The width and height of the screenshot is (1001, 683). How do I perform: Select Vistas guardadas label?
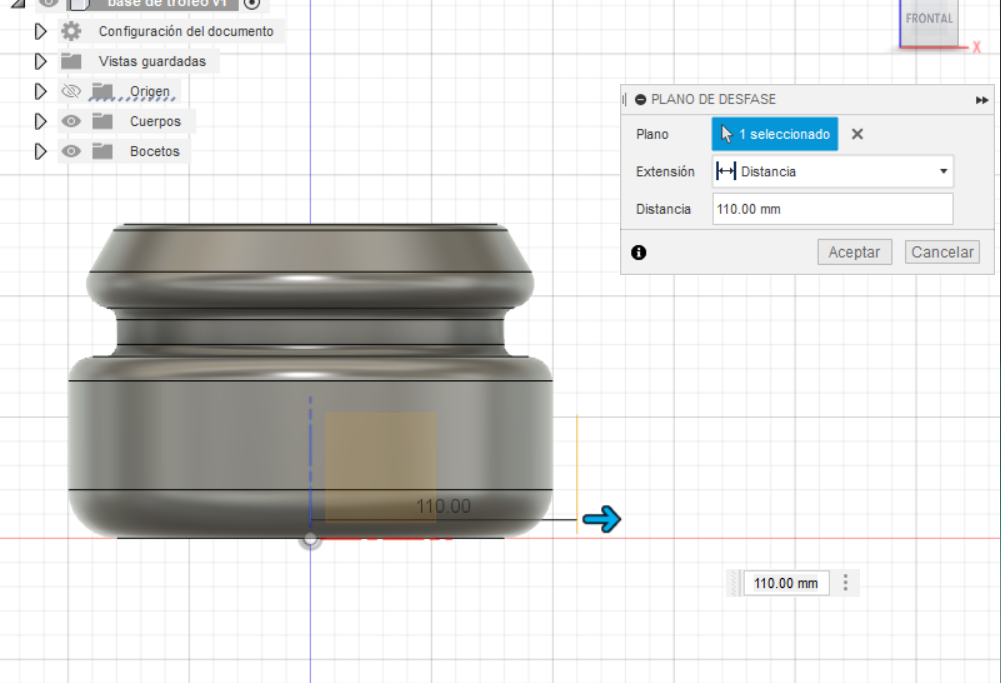pyautogui.click(x=152, y=61)
